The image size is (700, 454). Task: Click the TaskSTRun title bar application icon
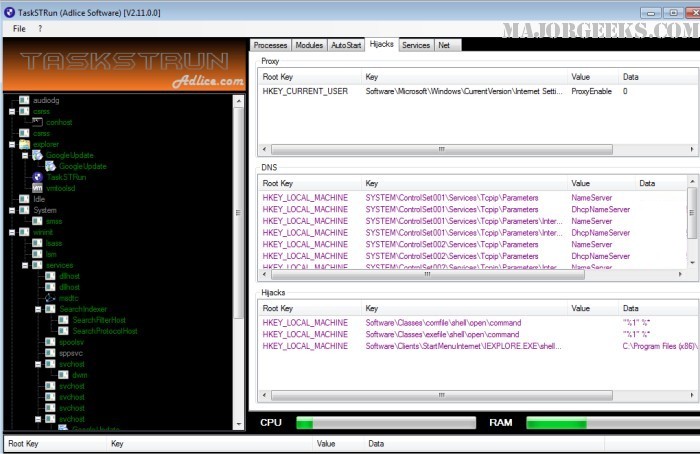coord(9,12)
